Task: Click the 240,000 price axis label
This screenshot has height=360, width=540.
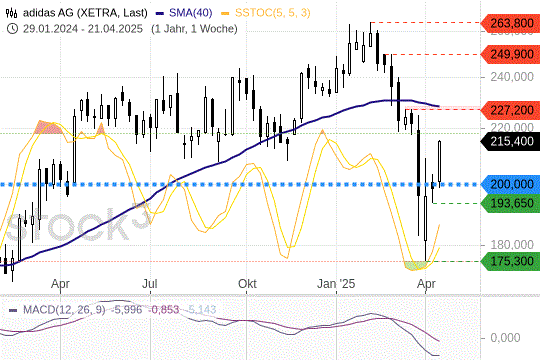Action: point(512,77)
